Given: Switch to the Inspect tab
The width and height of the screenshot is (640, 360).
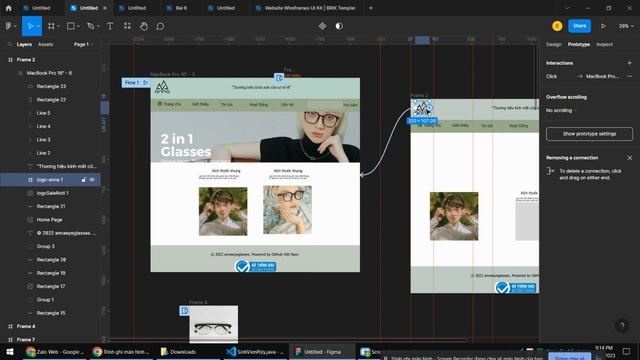Looking at the screenshot, I should 604,44.
